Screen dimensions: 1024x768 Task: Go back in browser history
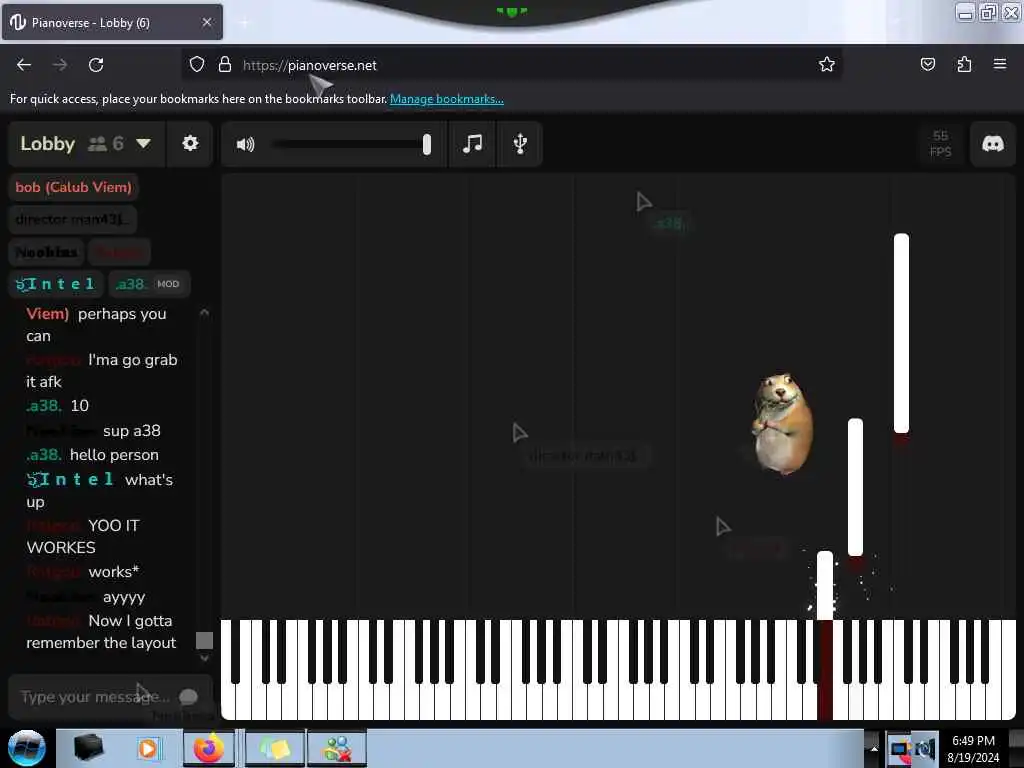(24, 65)
